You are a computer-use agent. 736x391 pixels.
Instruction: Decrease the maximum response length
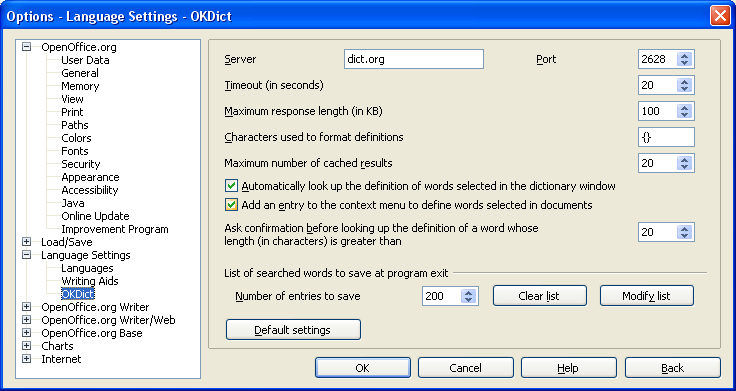coord(684,115)
